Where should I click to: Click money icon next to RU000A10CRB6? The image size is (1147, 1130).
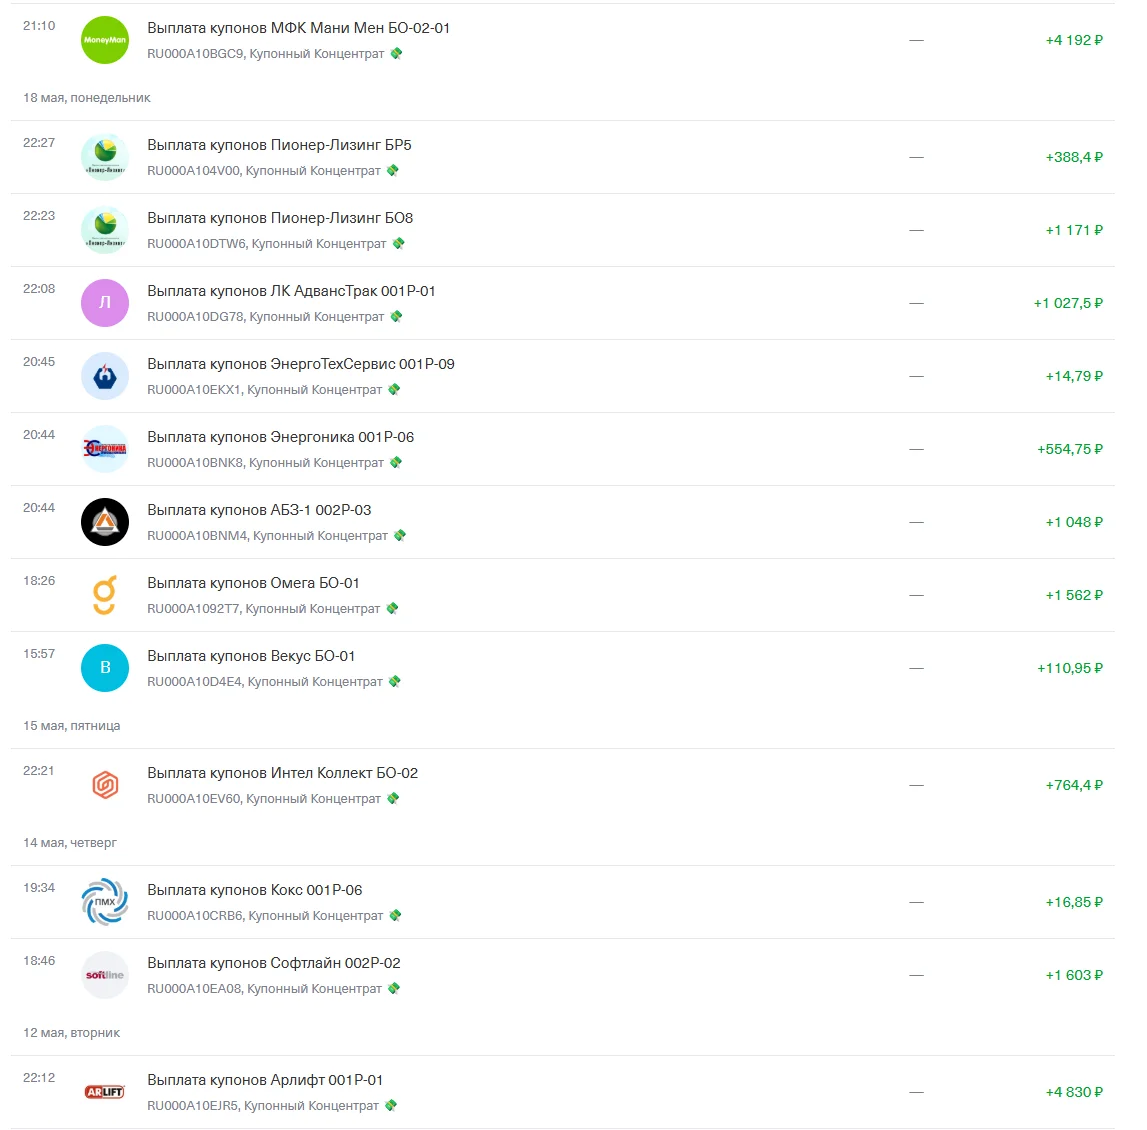(x=395, y=916)
